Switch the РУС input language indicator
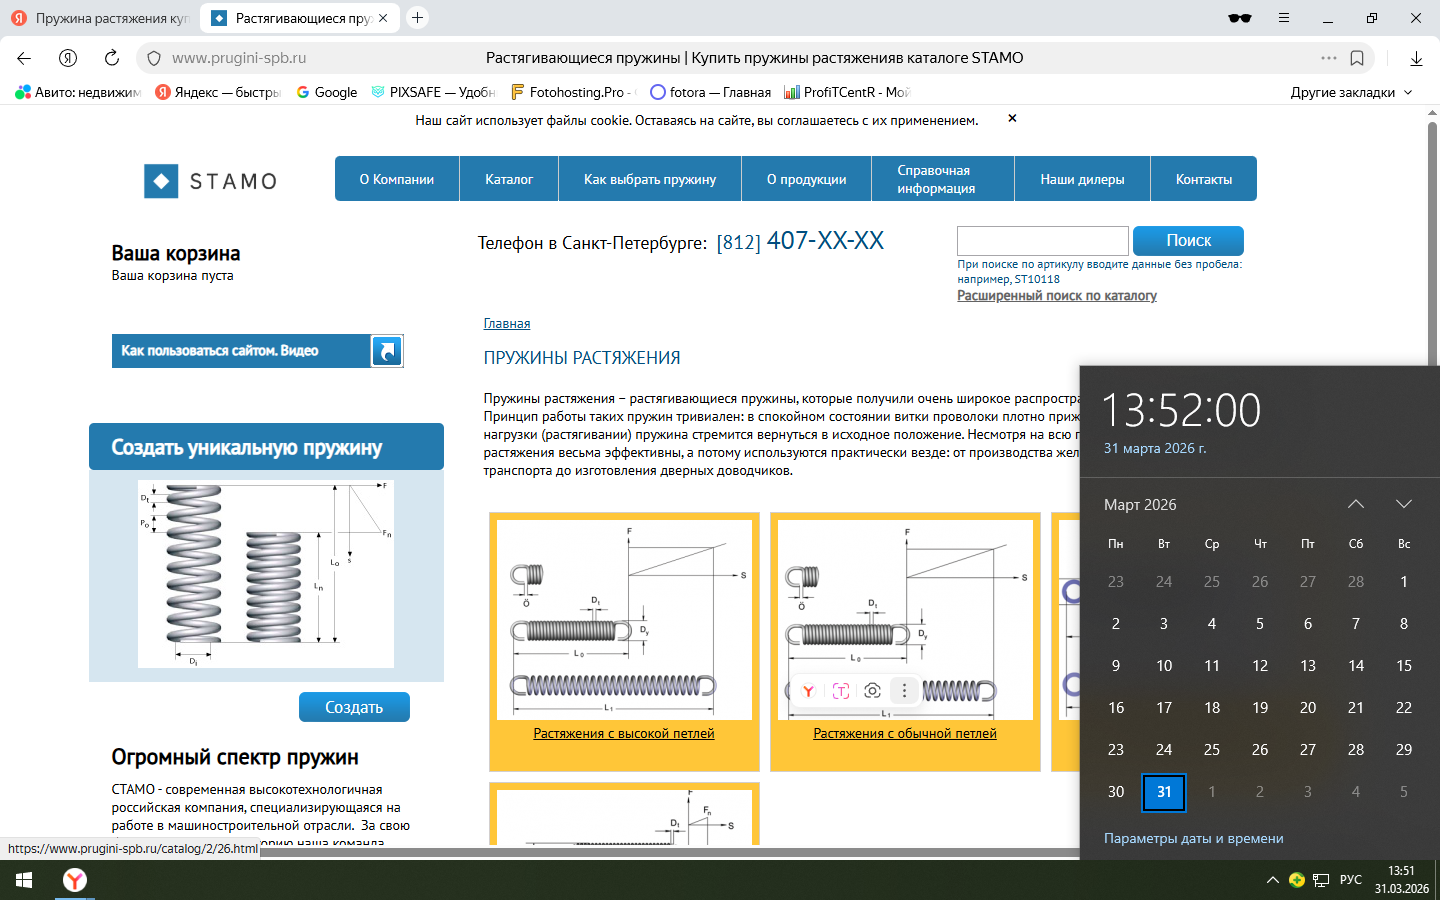The width and height of the screenshot is (1440, 900). coord(1351,880)
